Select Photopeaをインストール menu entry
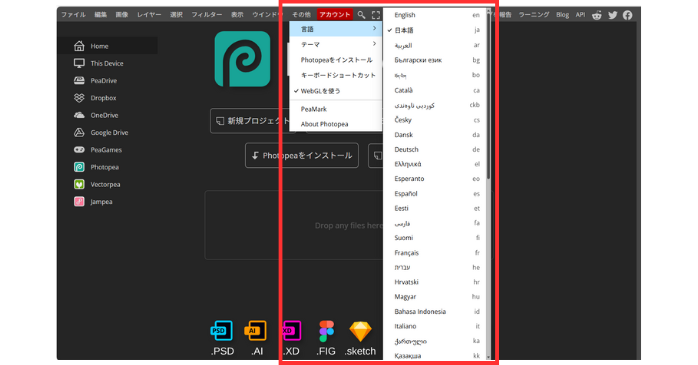 click(x=336, y=60)
